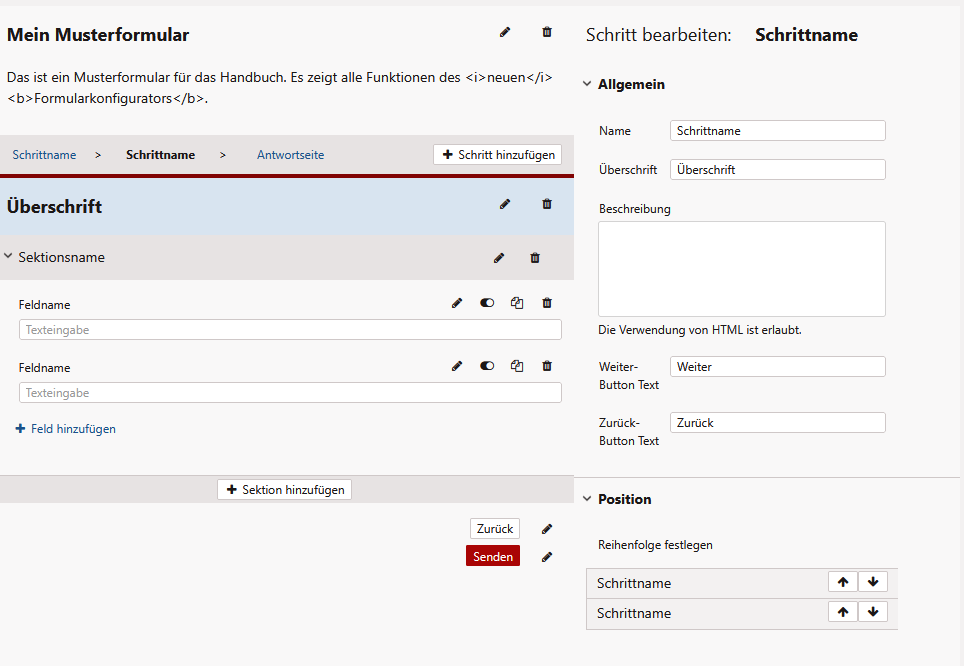964x666 pixels.
Task: Click Schritt hinzufügen button
Action: (497, 155)
